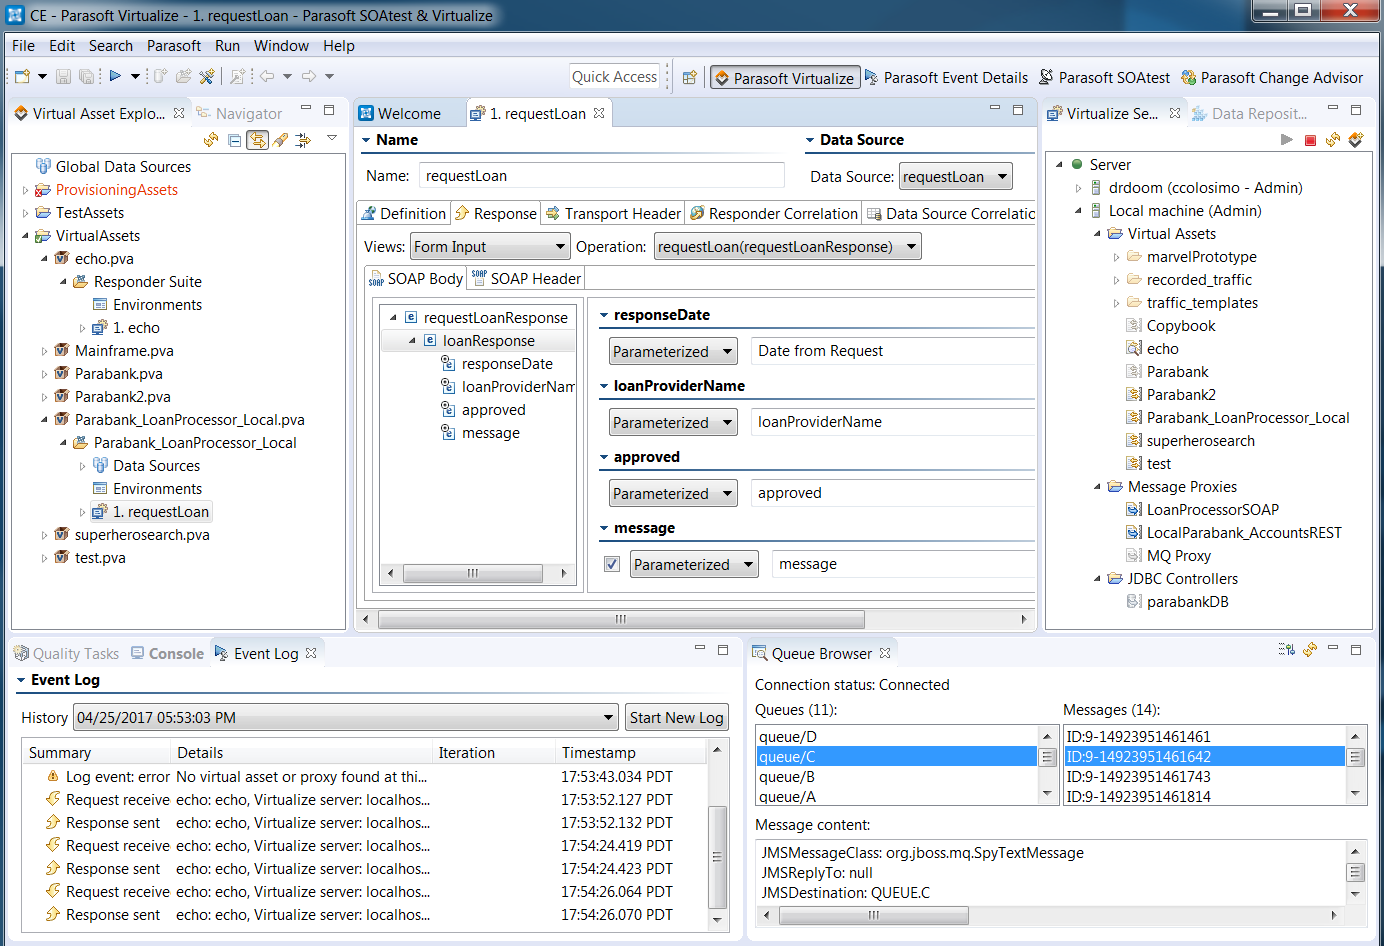Expand the marvelPrototype folder
Image resolution: width=1384 pixels, height=946 pixels.
click(1117, 257)
